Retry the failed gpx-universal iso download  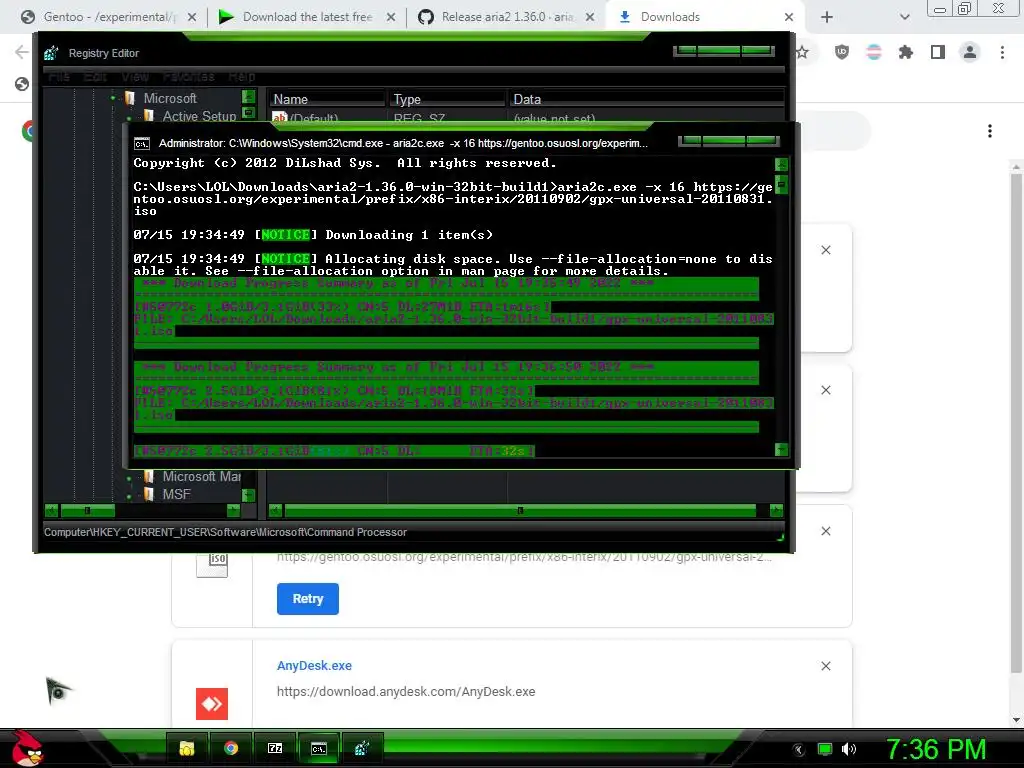[308, 599]
